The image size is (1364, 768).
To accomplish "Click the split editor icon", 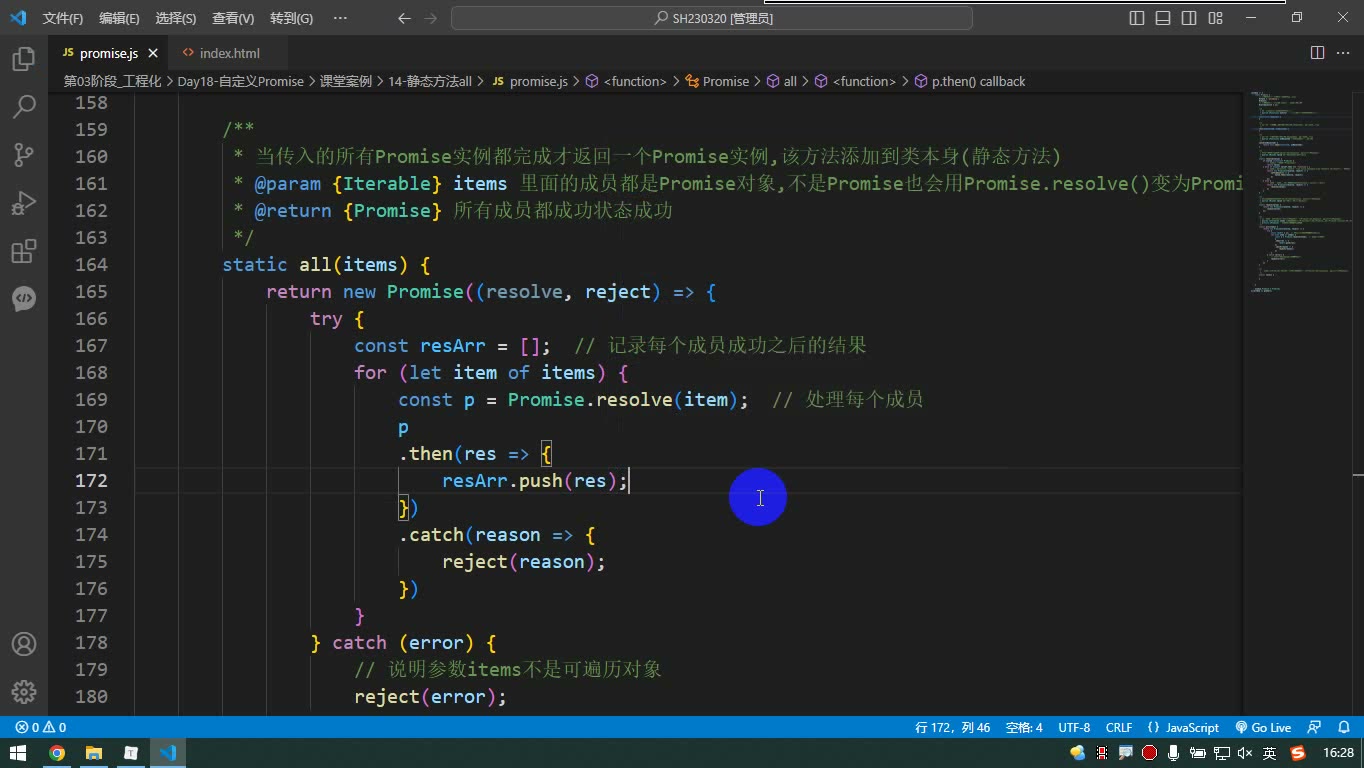I will [x=1317, y=53].
